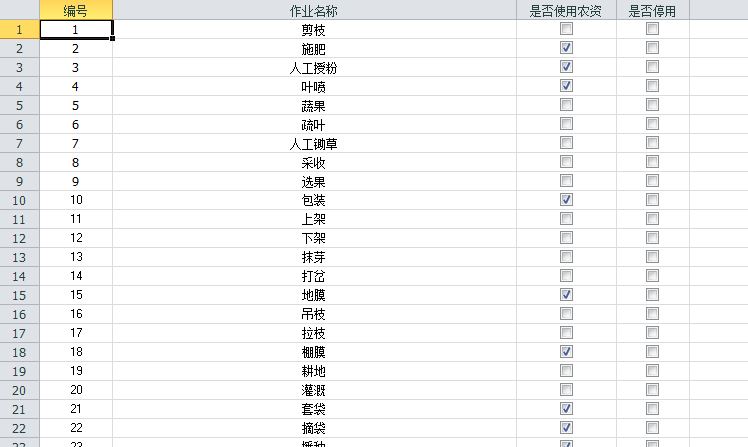The width and height of the screenshot is (748, 447).
Task: Click the 人工授粉 cell
Action: click(314, 68)
